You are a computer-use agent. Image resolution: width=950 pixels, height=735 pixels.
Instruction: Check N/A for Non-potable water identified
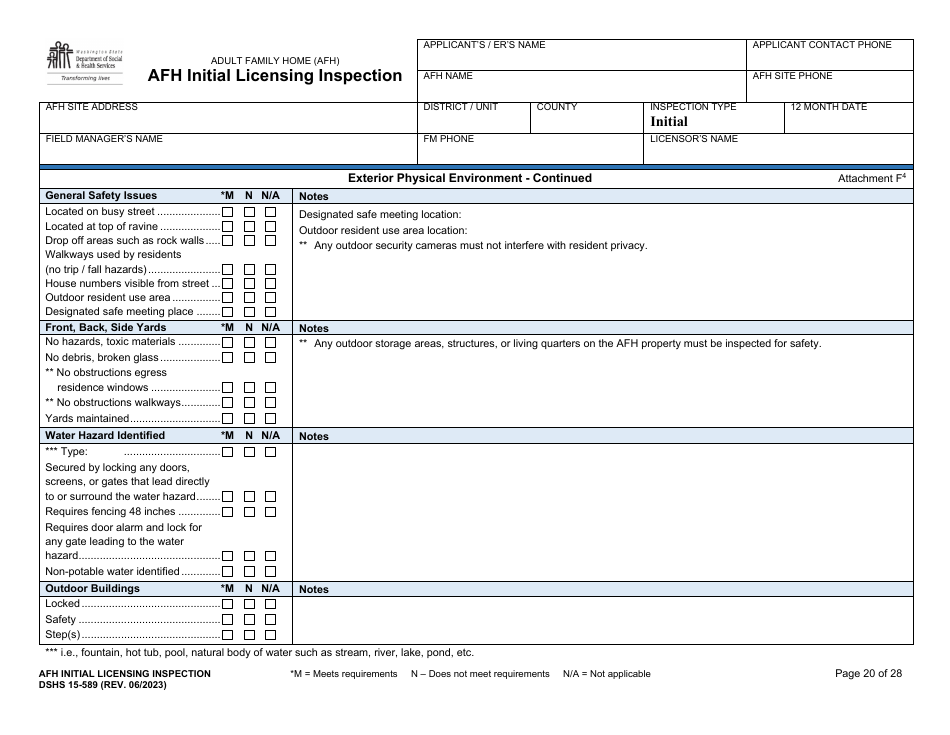[268, 571]
